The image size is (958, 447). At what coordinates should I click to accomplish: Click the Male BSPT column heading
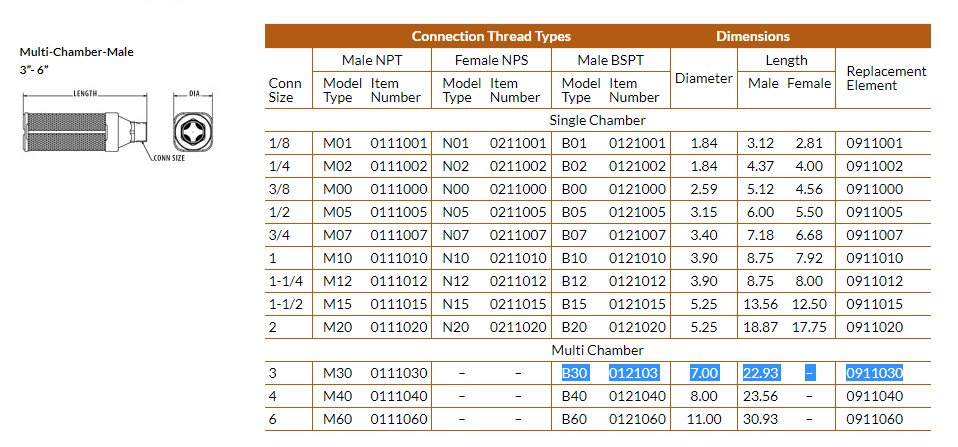[x=610, y=60]
